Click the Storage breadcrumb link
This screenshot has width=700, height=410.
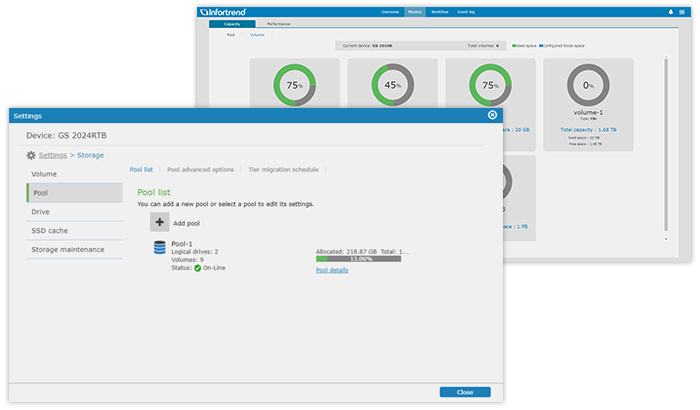91,155
